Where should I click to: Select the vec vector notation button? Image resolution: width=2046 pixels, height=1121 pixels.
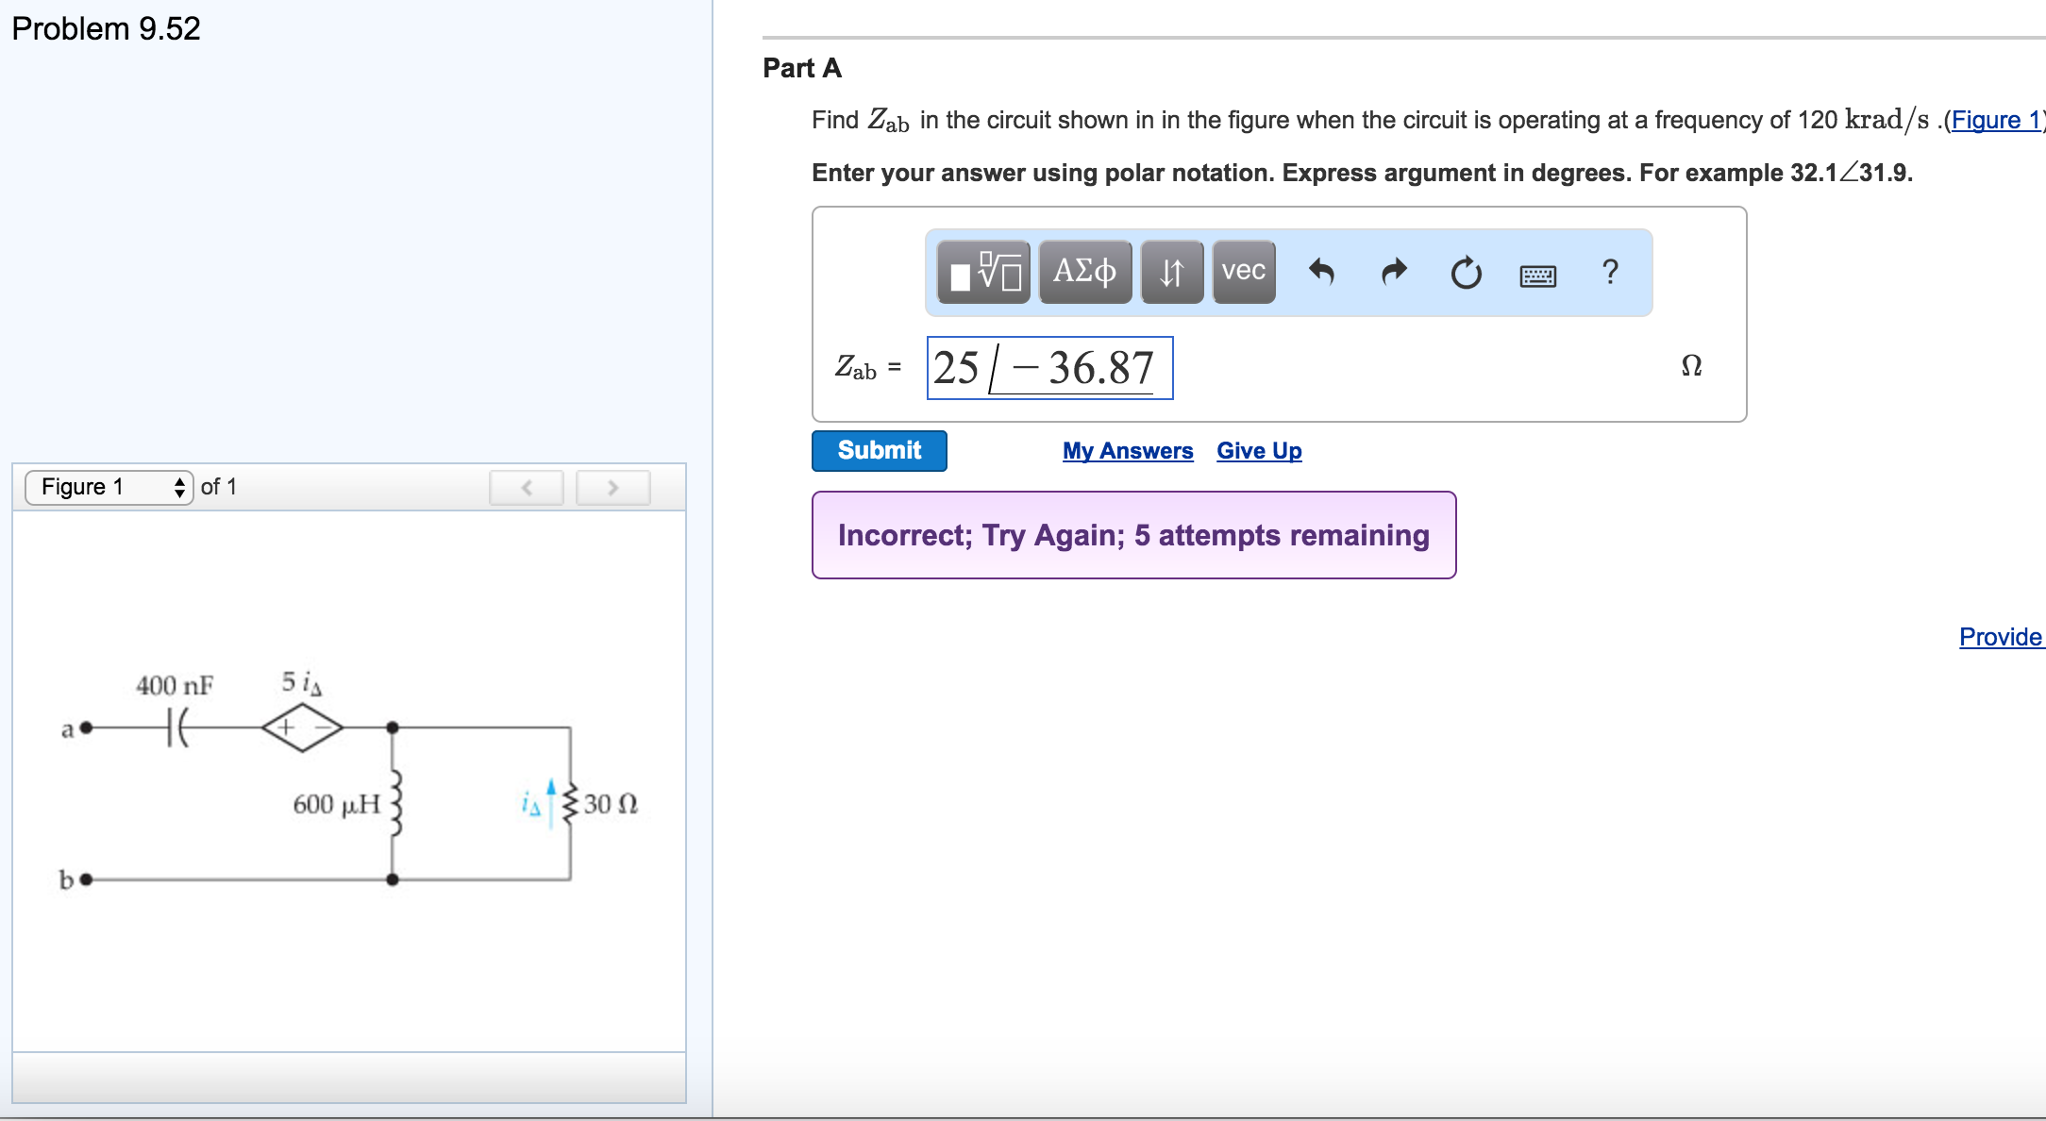pyautogui.click(x=1243, y=272)
